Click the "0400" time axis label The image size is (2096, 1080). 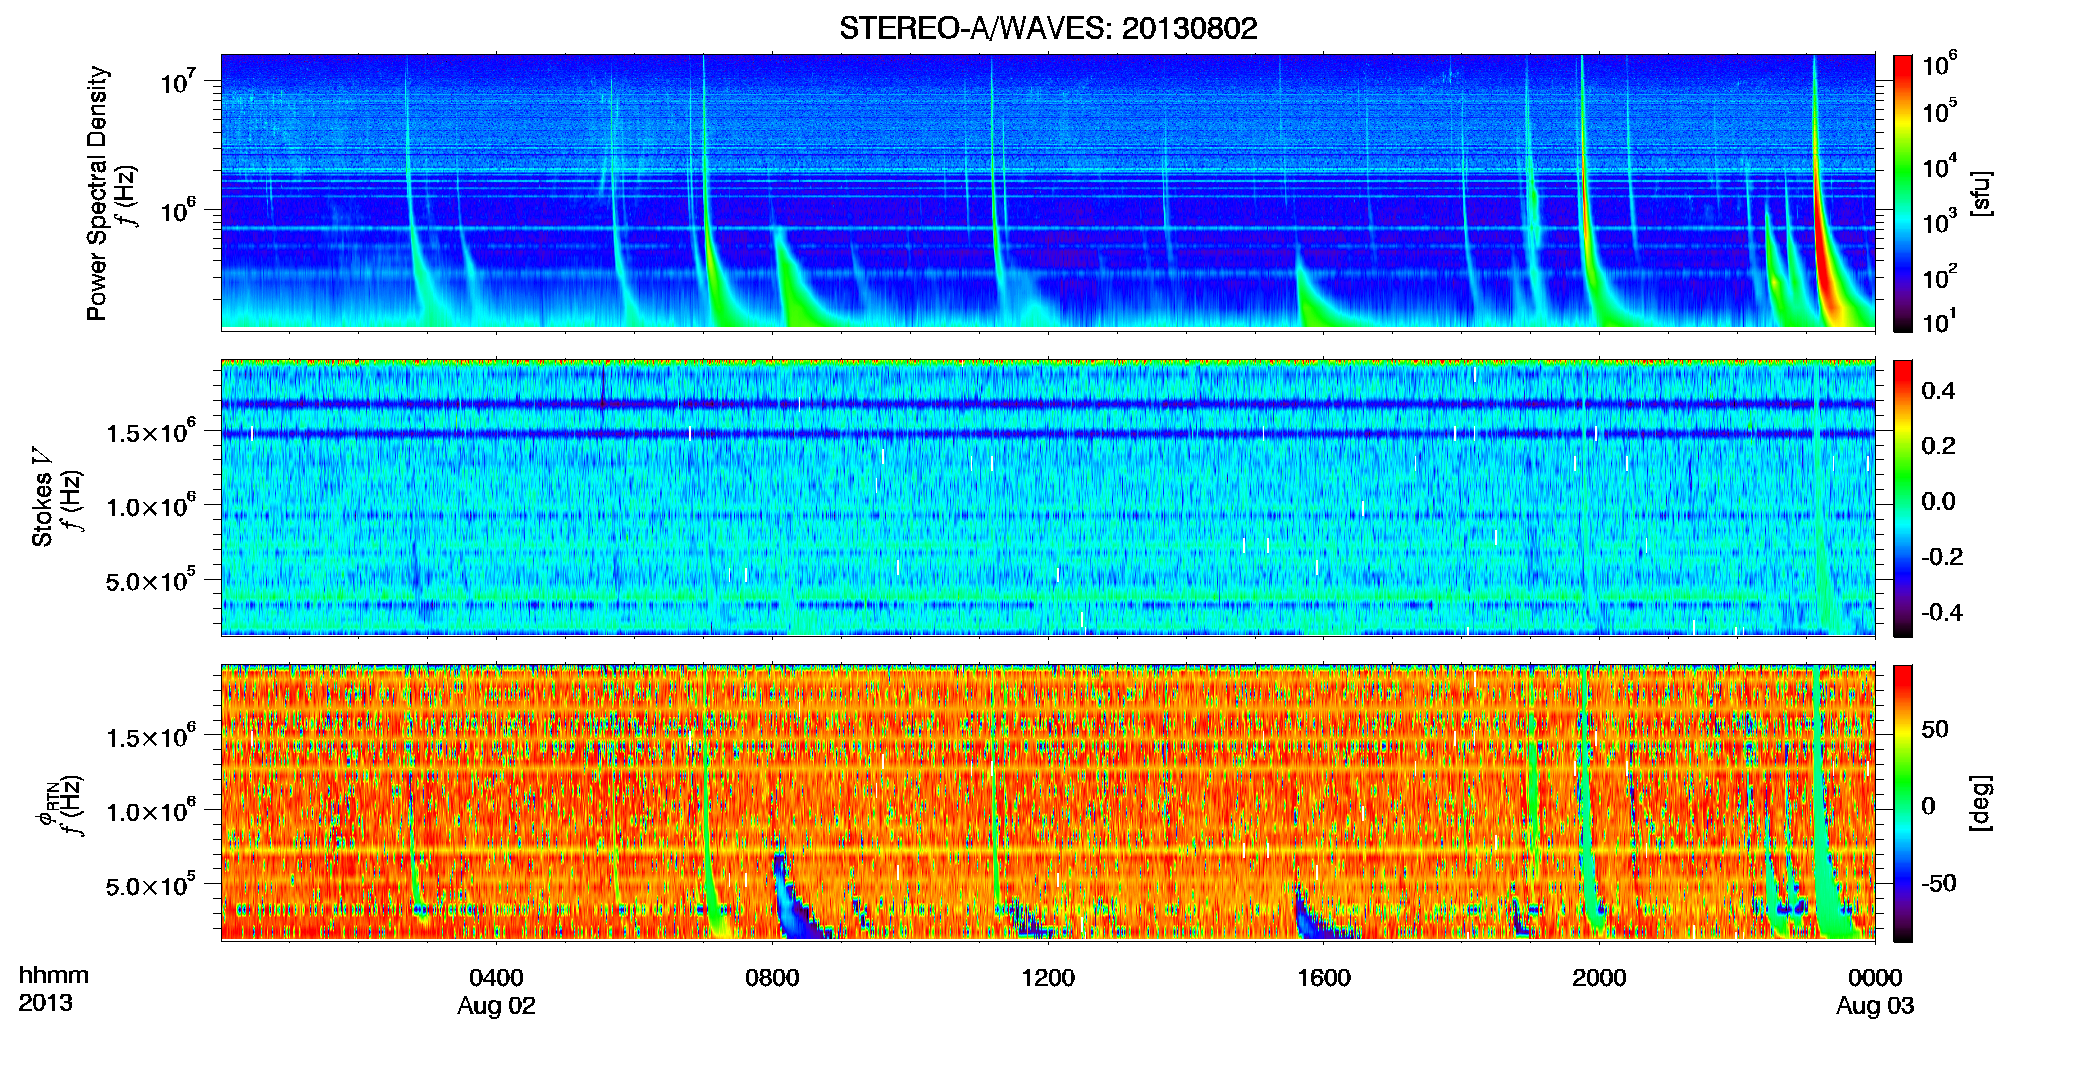click(496, 977)
